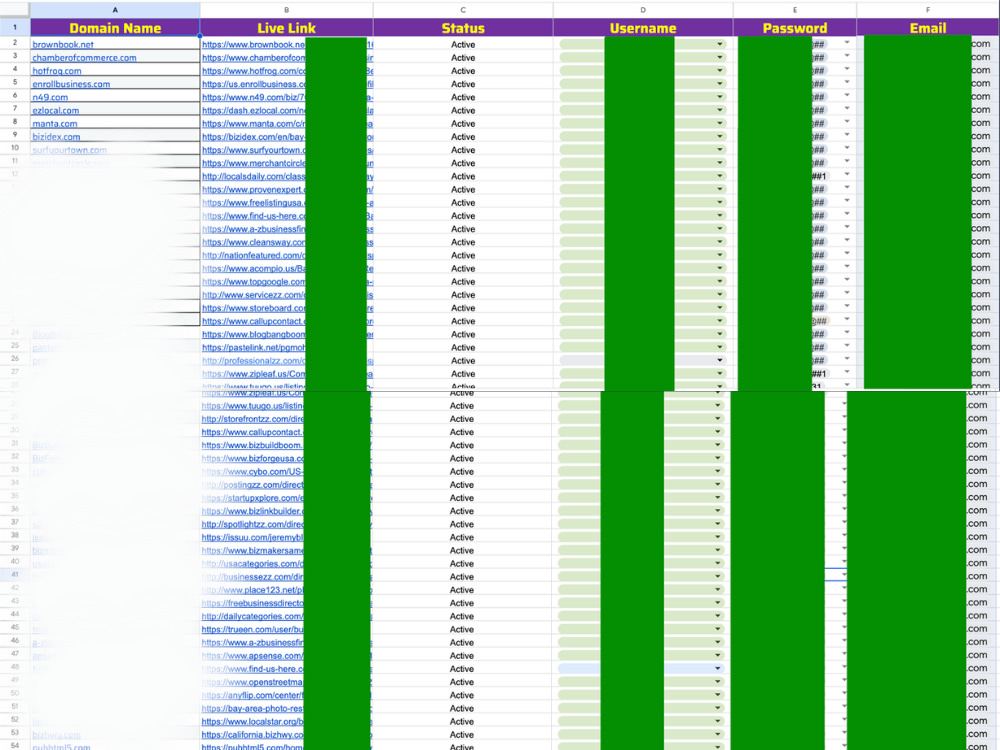Select column B header letter
Screen dimensions: 1000x750
tap(286, 10)
